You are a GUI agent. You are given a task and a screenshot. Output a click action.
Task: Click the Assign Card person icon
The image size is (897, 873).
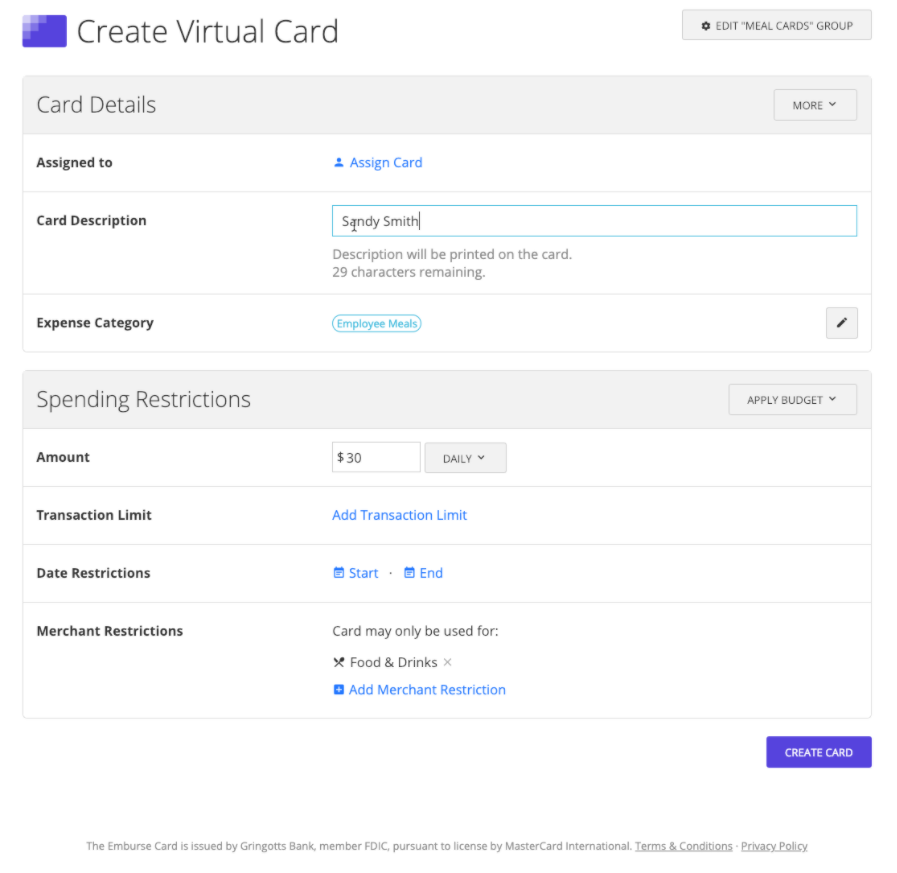[x=338, y=162]
